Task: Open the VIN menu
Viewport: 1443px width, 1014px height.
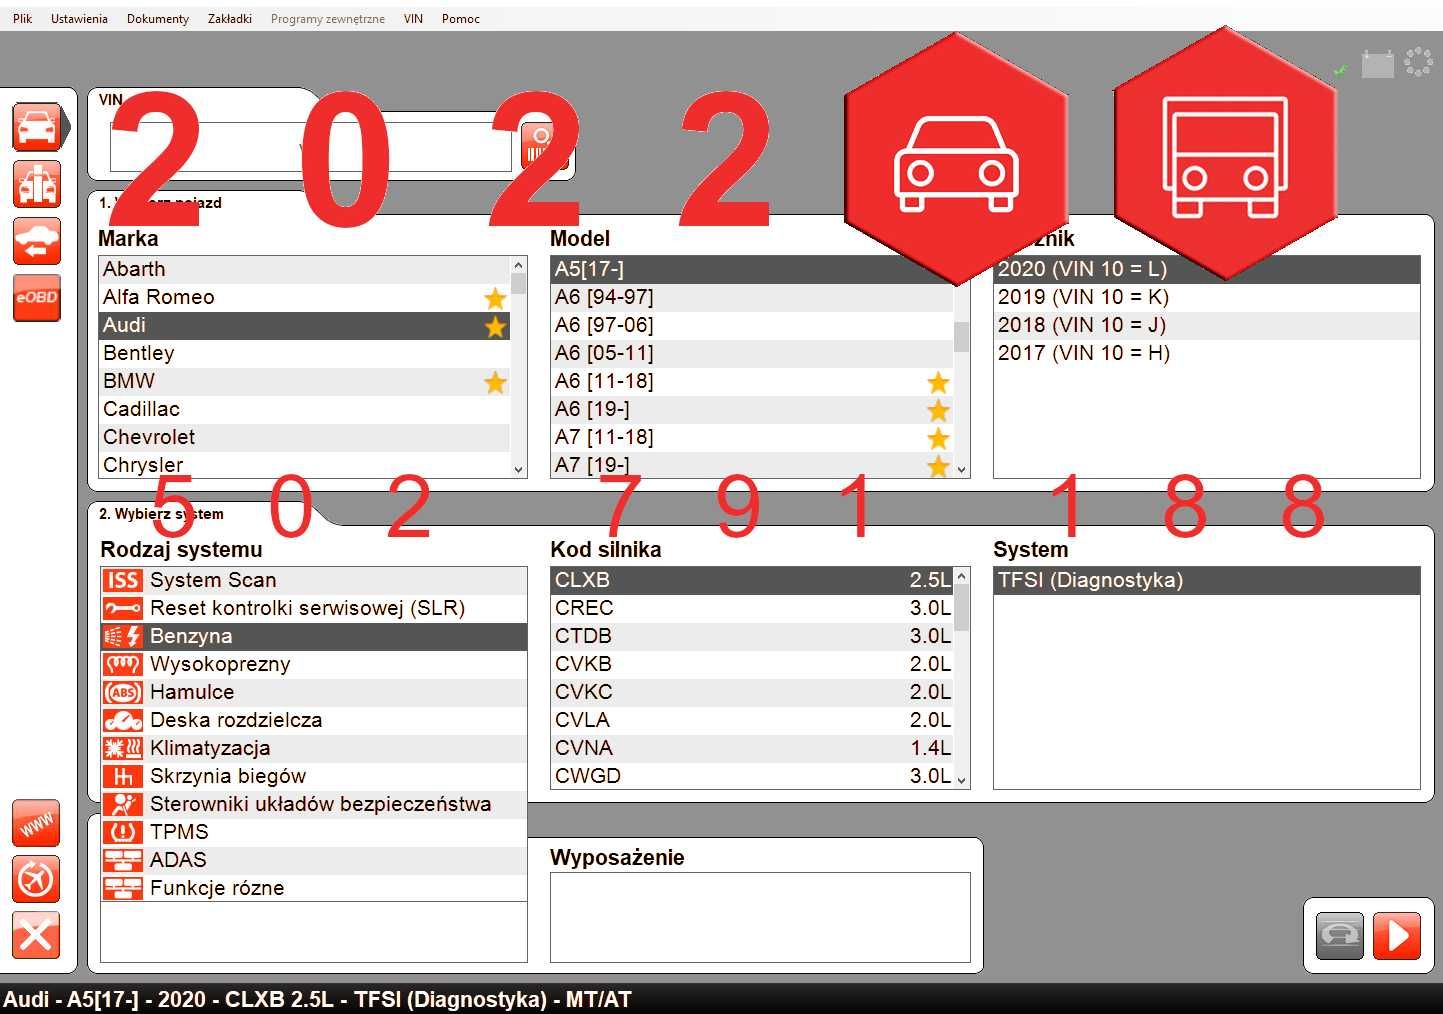Action: tap(413, 19)
